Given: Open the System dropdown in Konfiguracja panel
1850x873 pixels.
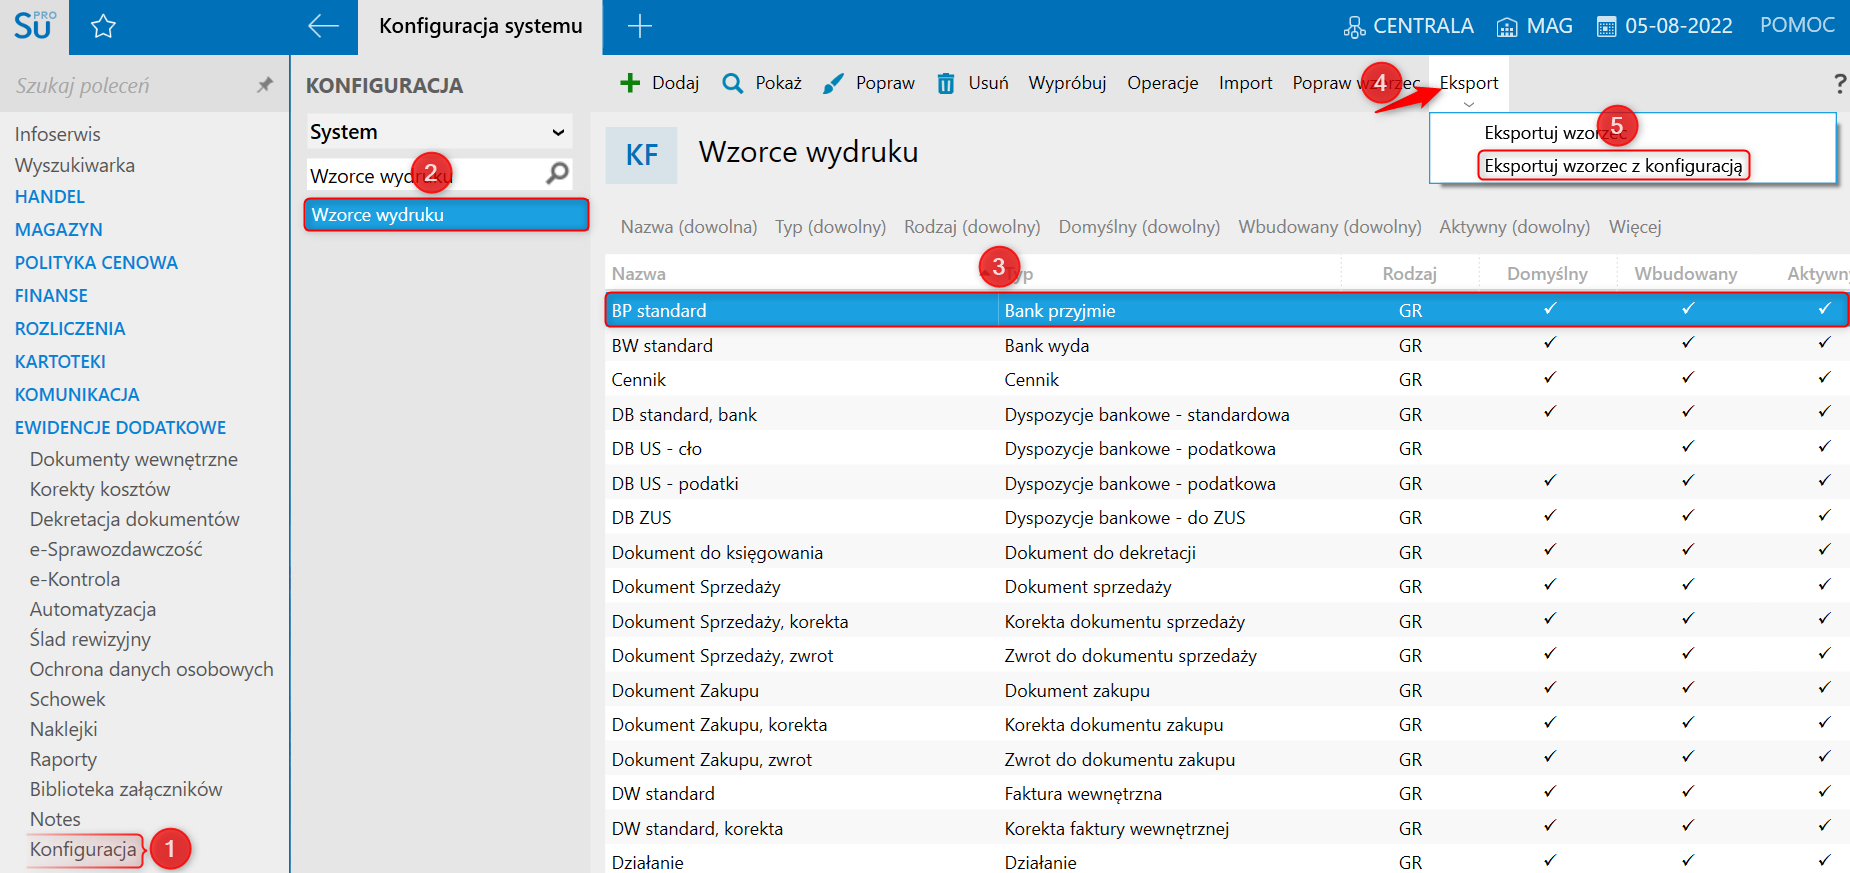Looking at the screenshot, I should (x=439, y=132).
